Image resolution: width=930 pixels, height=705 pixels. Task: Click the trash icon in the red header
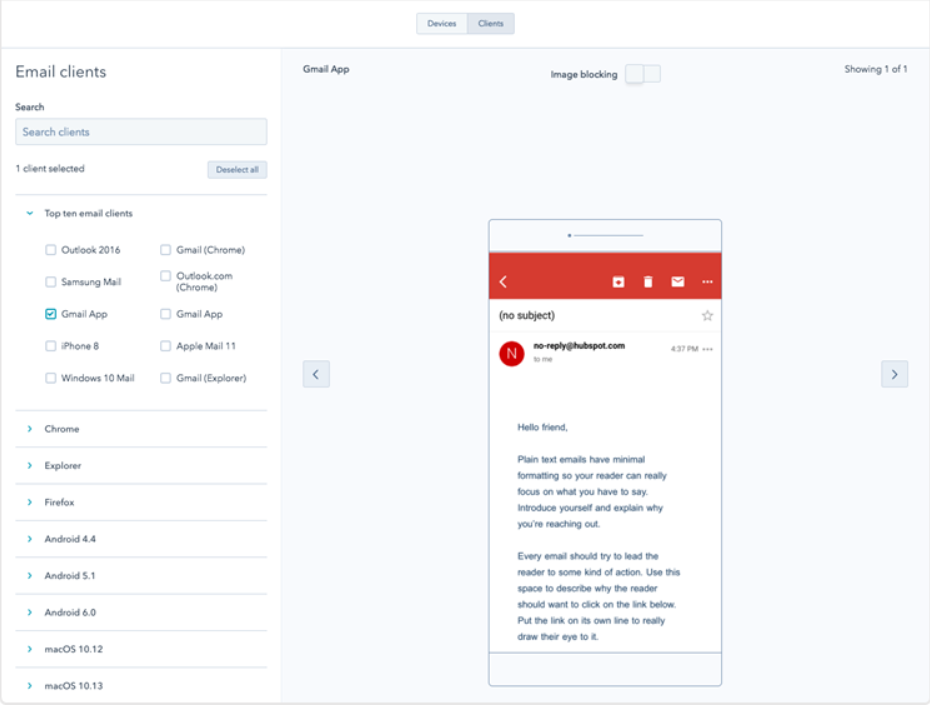648,282
